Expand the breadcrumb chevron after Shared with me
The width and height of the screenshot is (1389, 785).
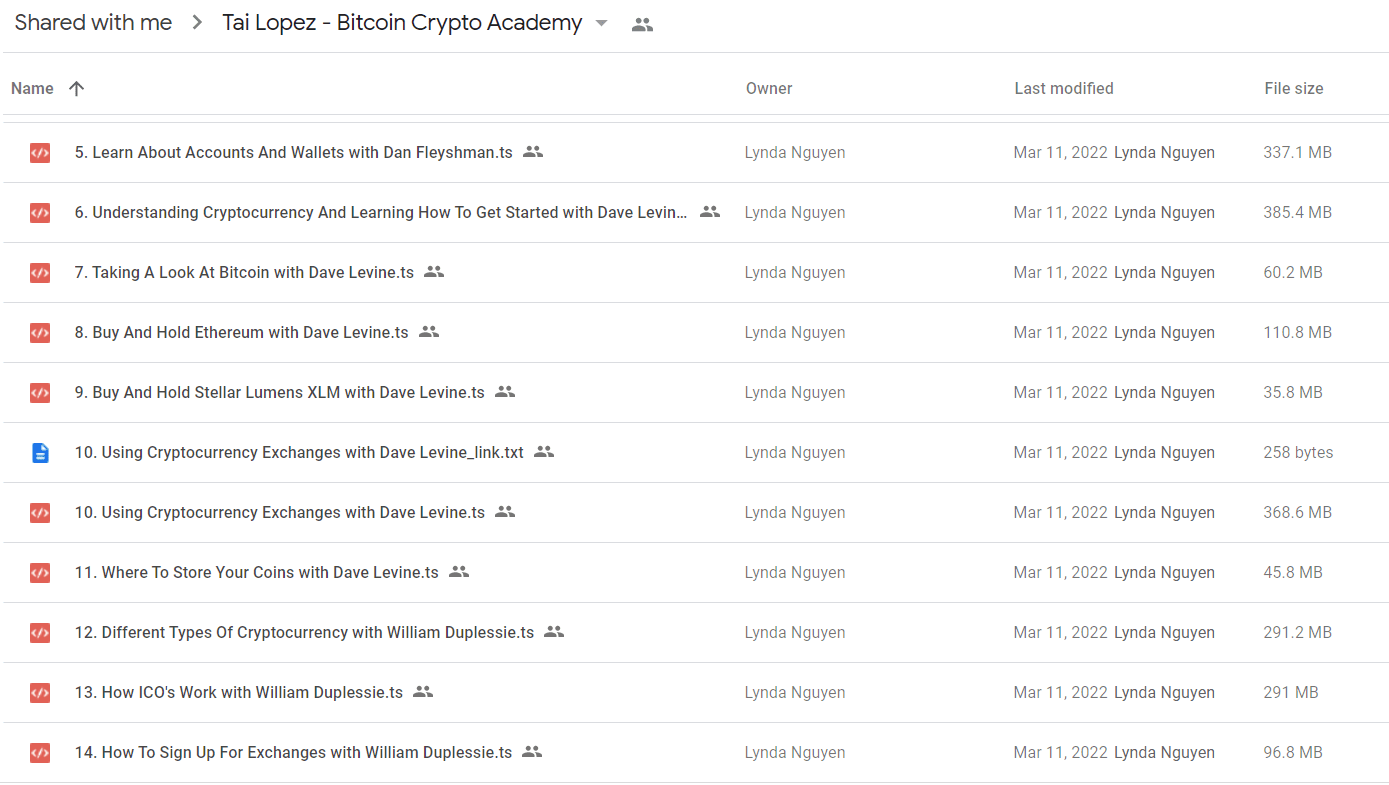click(x=197, y=23)
